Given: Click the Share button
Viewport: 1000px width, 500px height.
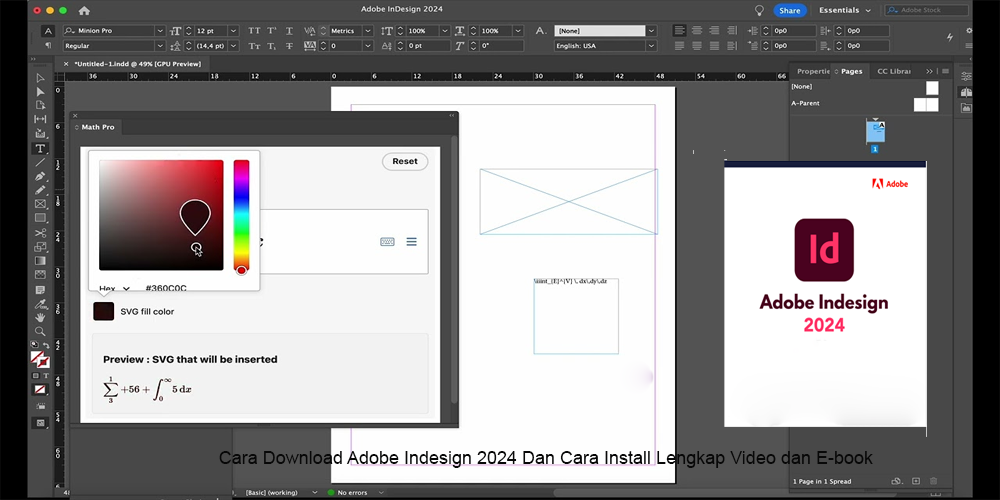Looking at the screenshot, I should [790, 10].
